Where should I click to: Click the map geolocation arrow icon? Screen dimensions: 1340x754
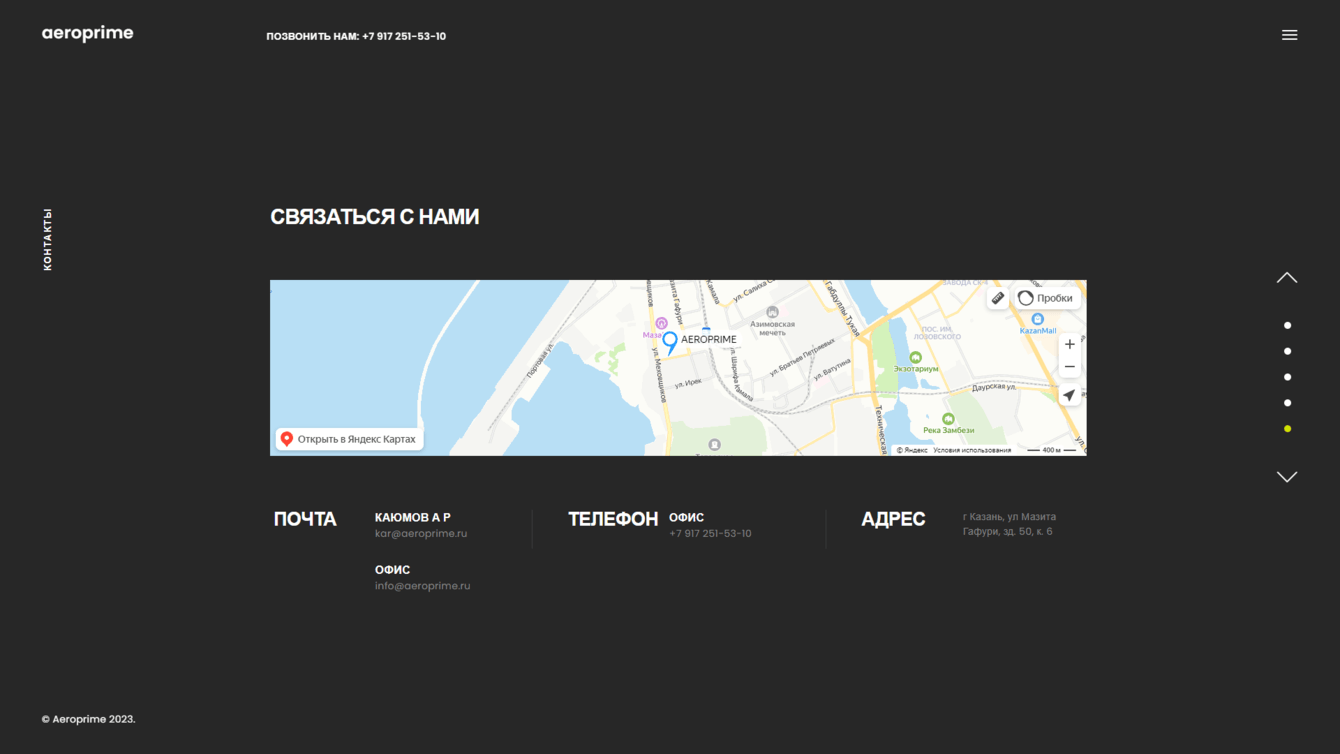(x=1070, y=395)
